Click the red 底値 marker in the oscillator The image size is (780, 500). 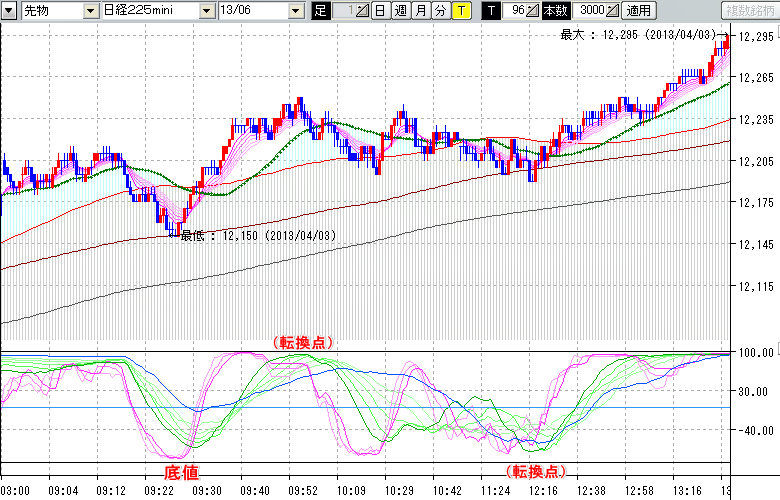(x=180, y=470)
